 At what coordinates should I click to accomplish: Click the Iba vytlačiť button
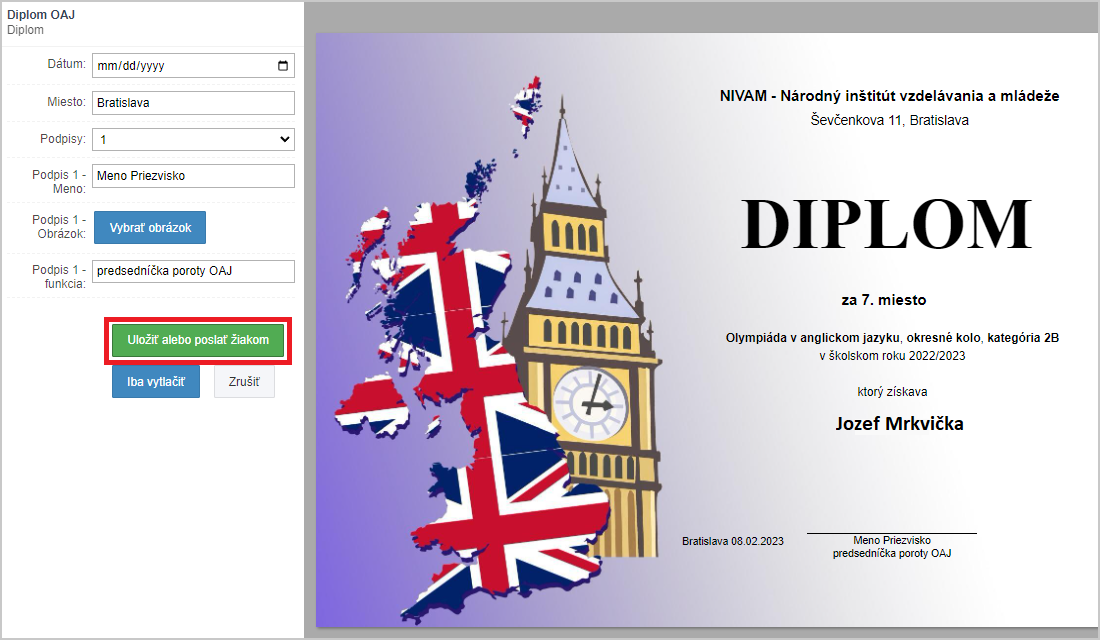tap(156, 382)
